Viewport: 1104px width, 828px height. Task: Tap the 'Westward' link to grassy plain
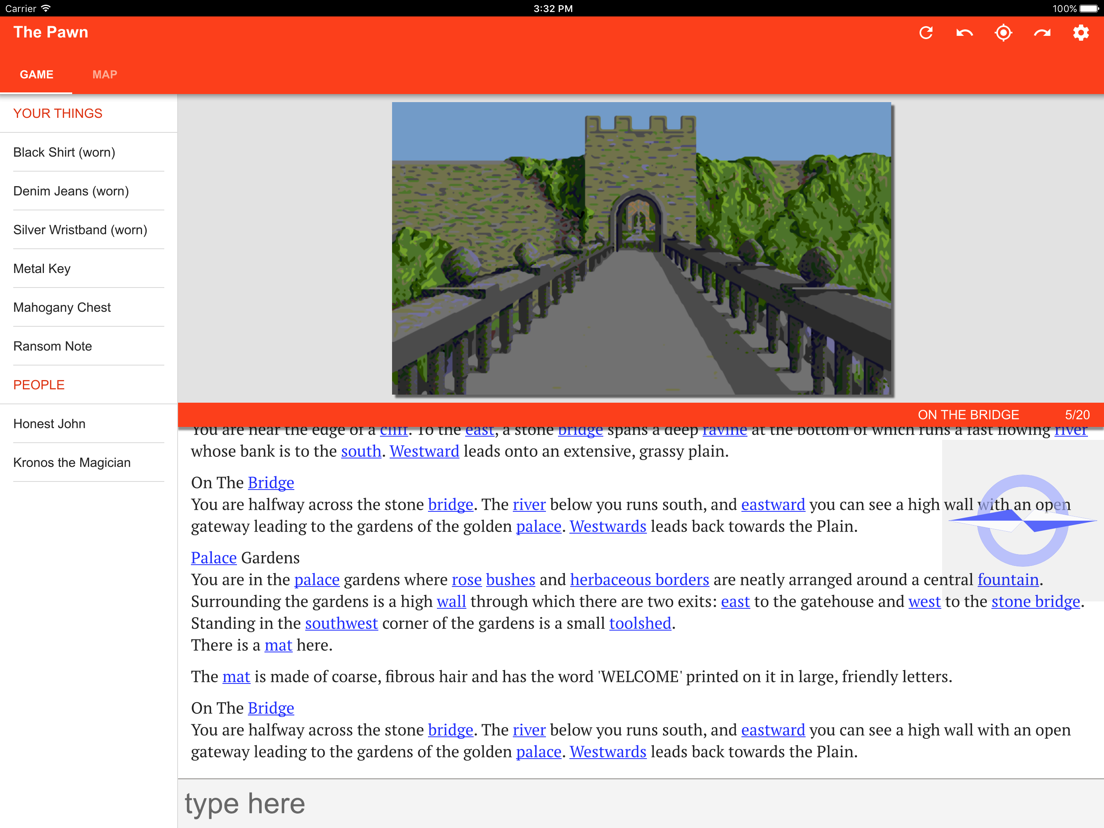425,451
